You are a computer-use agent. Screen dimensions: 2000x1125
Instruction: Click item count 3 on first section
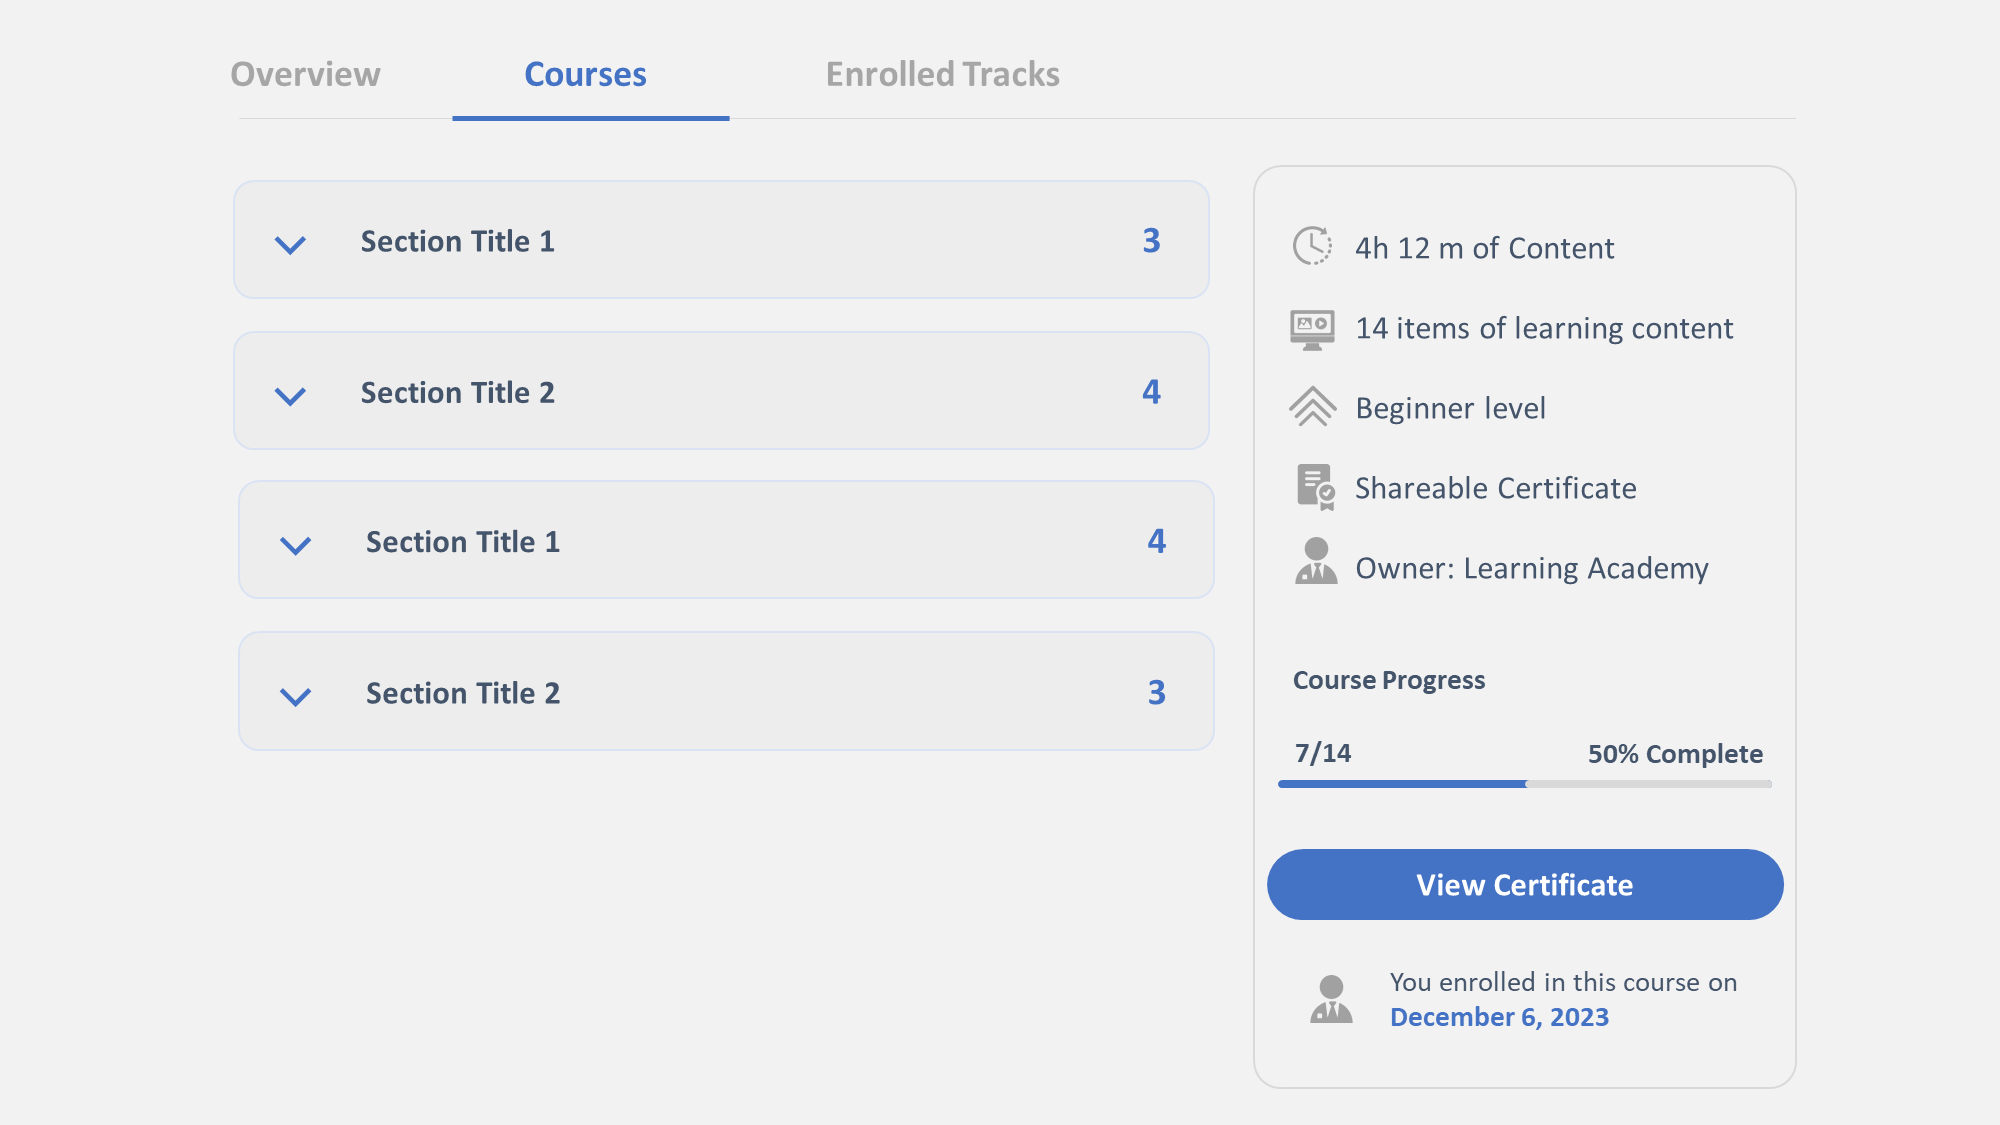pyautogui.click(x=1151, y=240)
